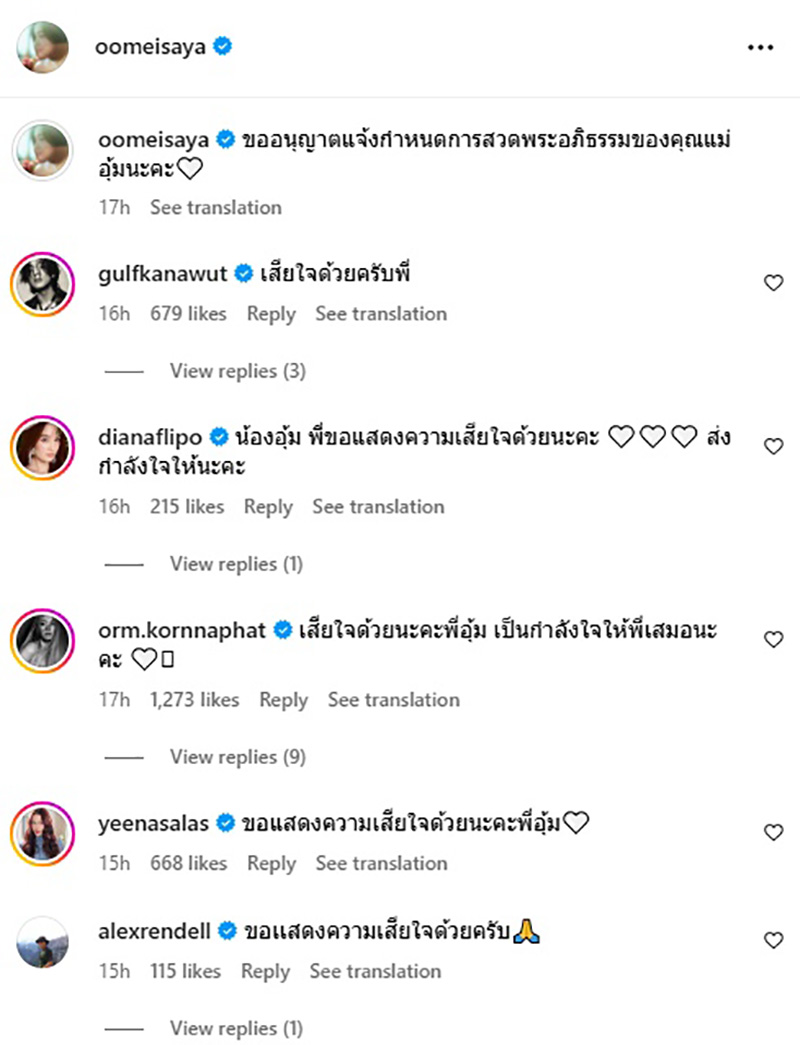Click yeenasalas's verified badge
Screen dimensions: 800x1045
click(x=224, y=823)
